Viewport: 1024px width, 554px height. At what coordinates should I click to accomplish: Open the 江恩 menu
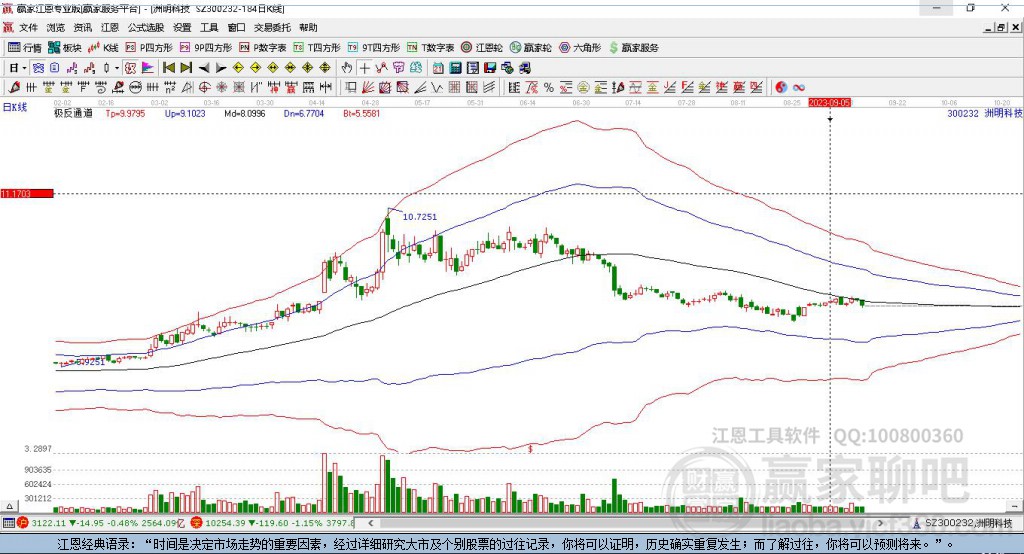[110, 27]
